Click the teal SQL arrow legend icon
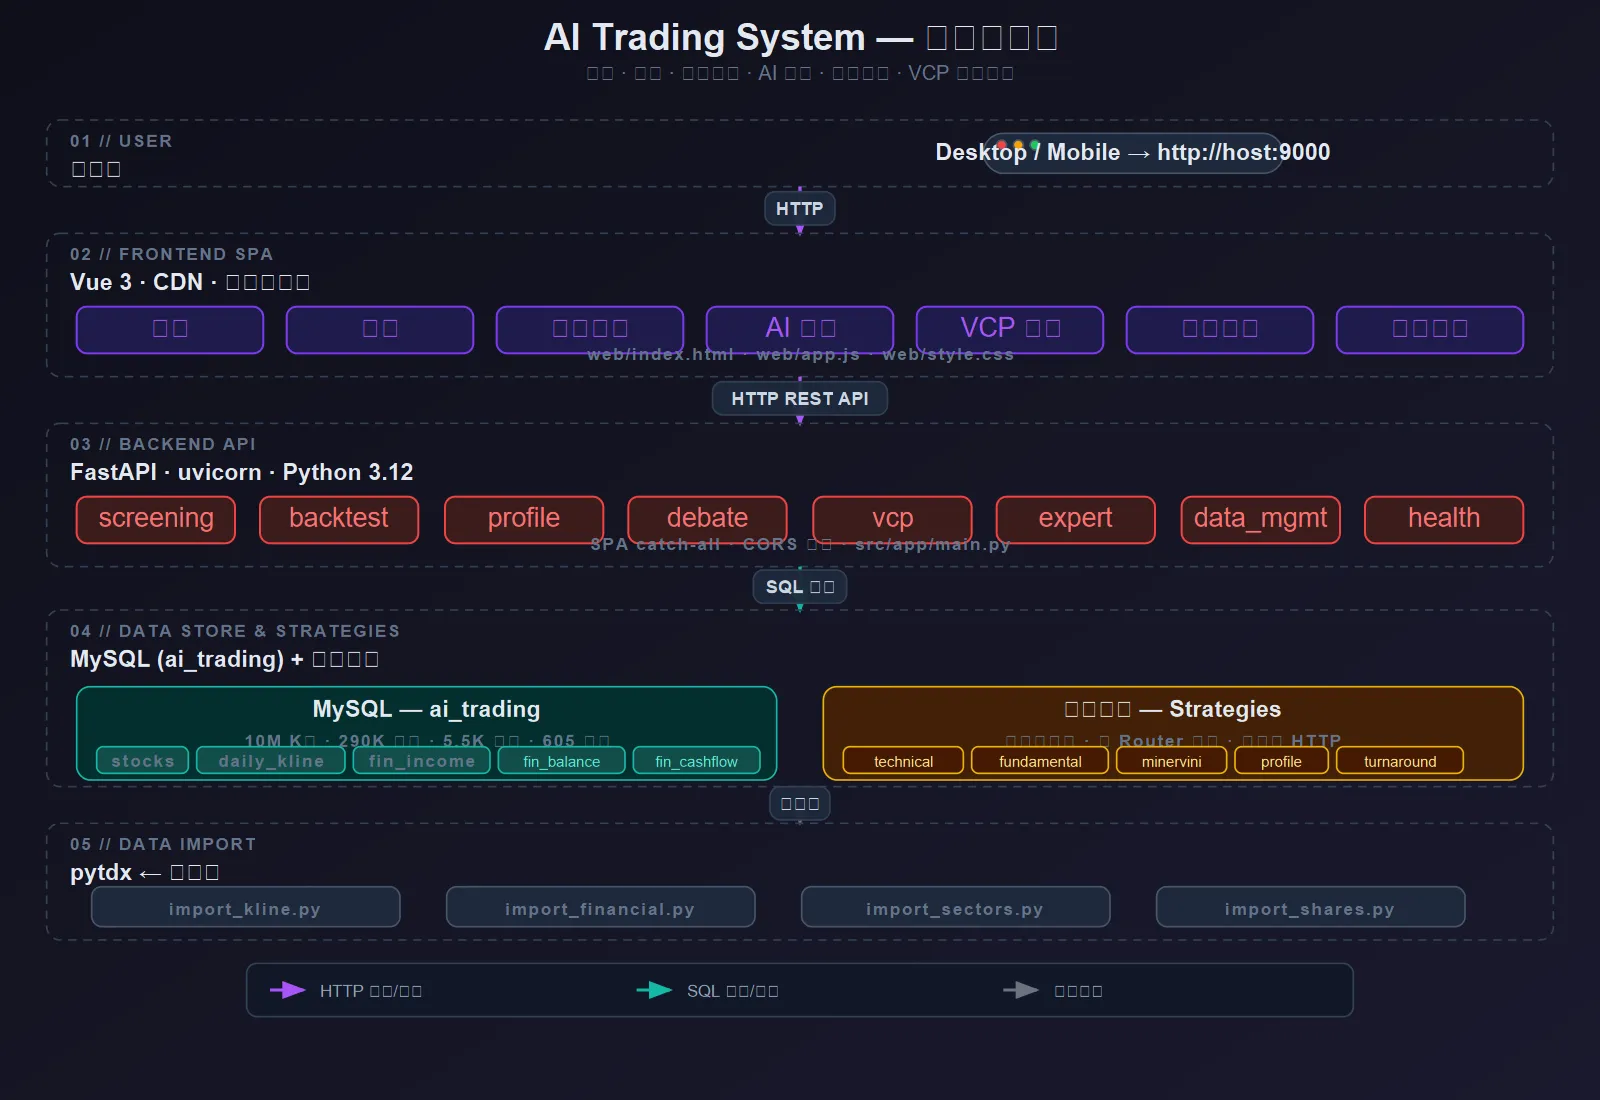Viewport: 1600px width, 1100px height. [655, 990]
